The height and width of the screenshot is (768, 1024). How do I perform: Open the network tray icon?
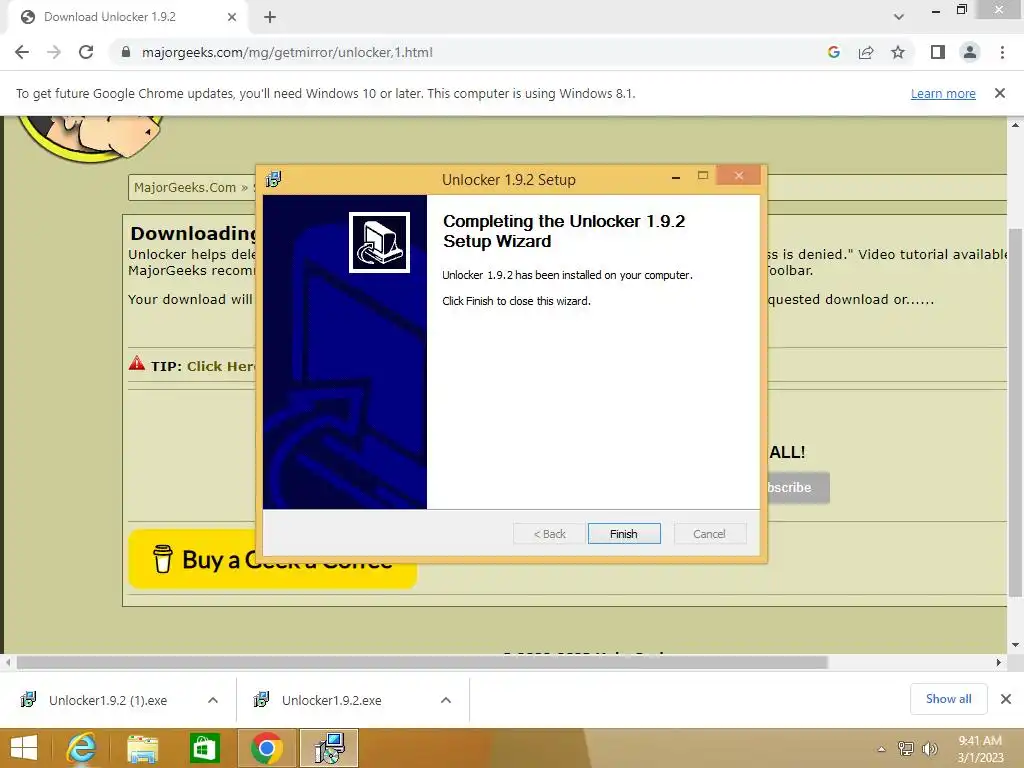(906, 748)
